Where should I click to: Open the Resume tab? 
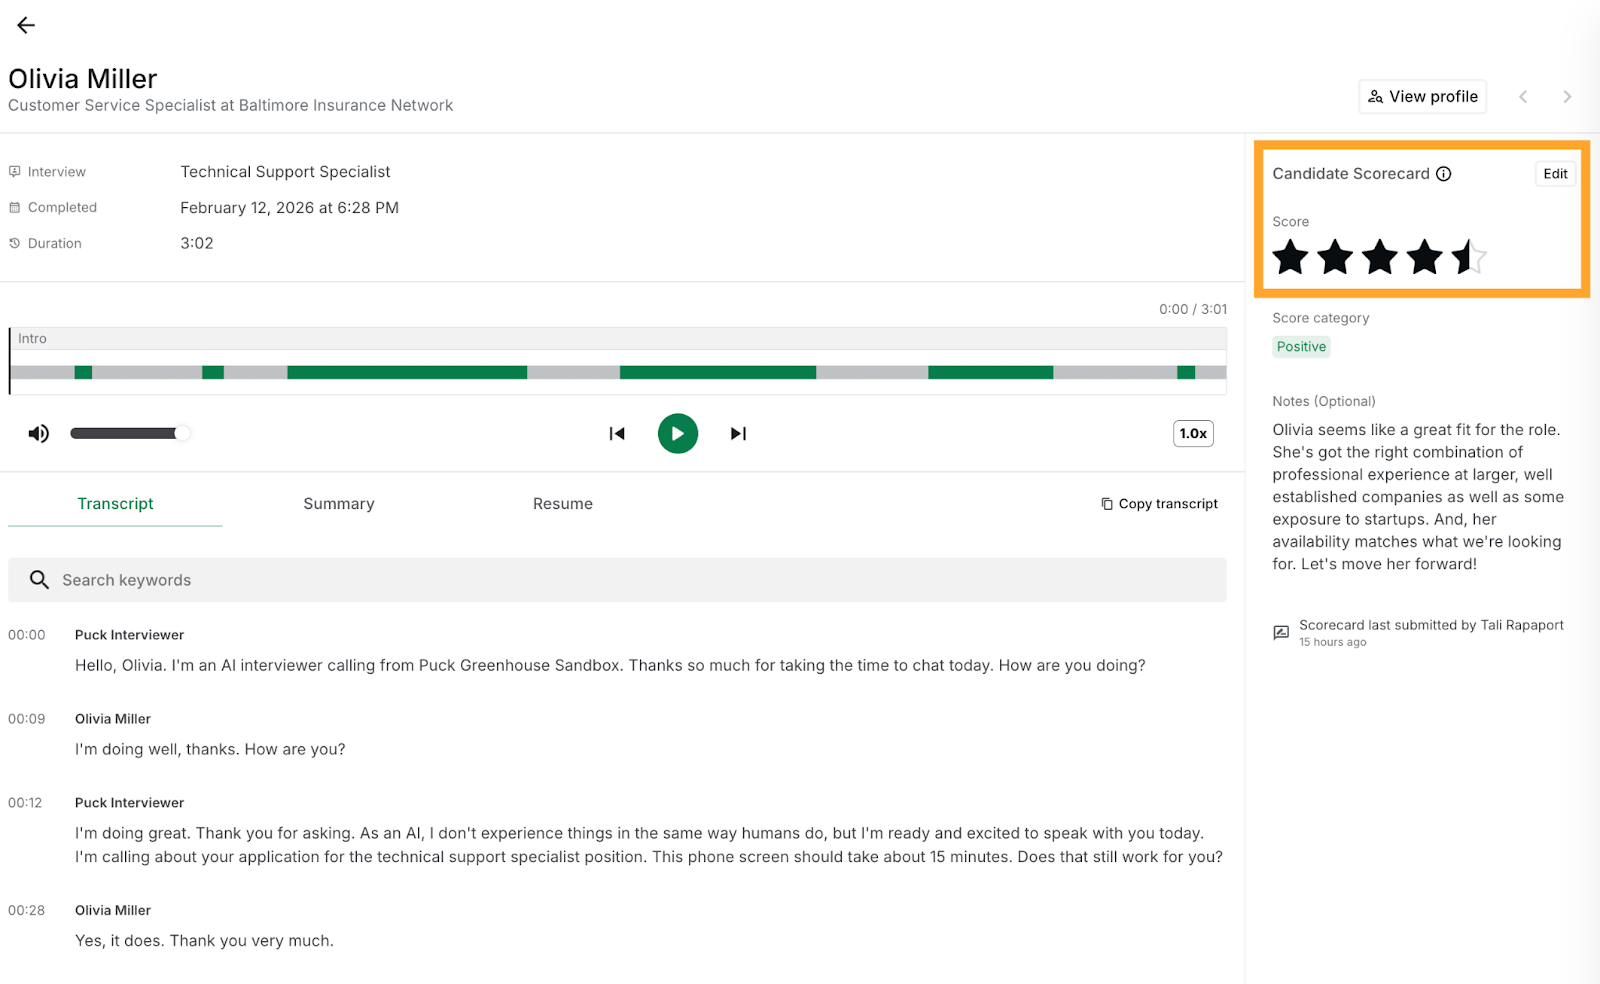pyautogui.click(x=563, y=504)
